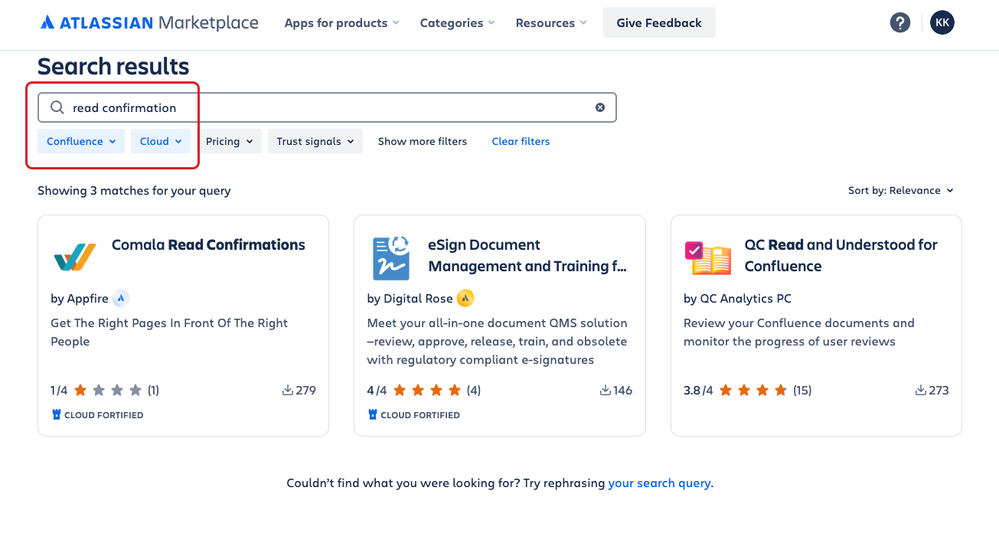Click Show more filters
The image size is (999, 544).
pyautogui.click(x=422, y=141)
